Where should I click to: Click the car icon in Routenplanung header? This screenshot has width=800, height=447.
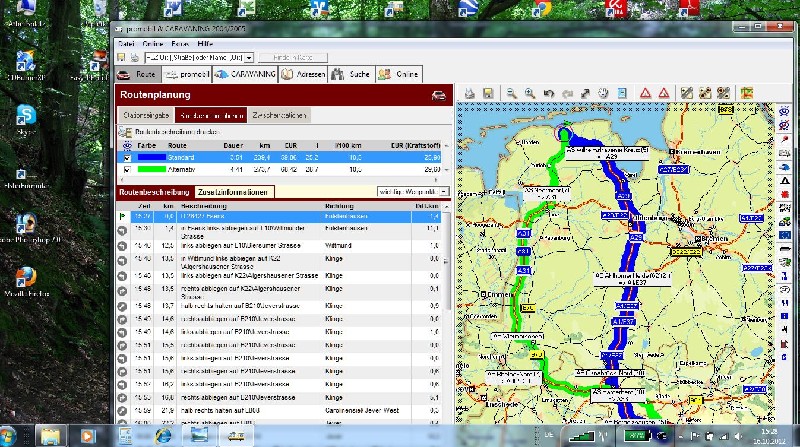437,96
